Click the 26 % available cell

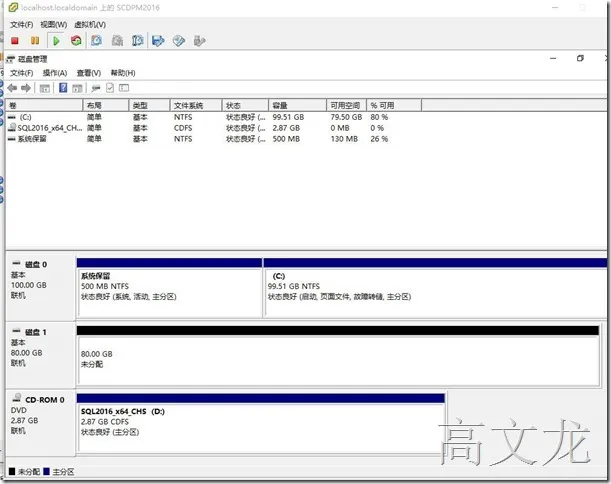tap(379, 139)
